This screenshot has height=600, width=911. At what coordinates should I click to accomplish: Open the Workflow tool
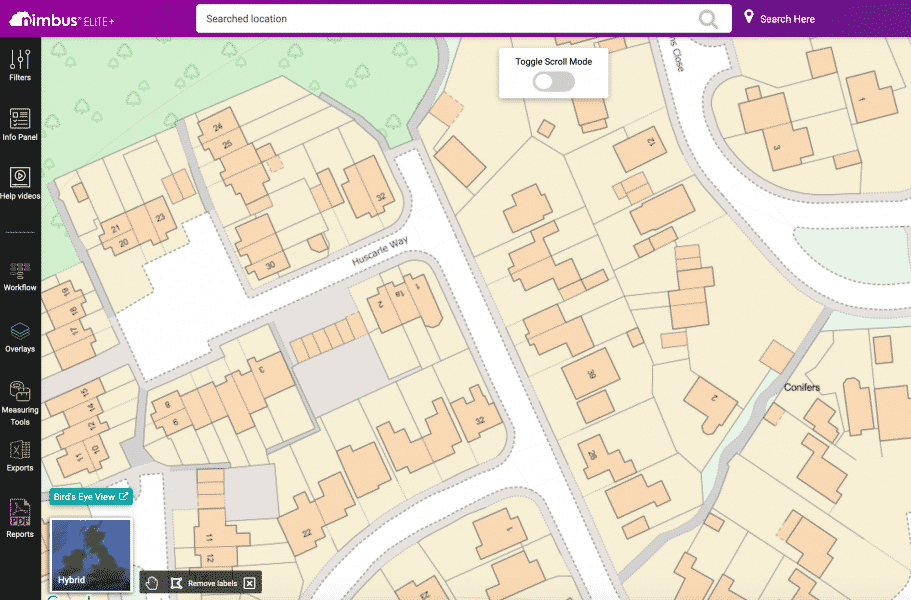tap(20, 277)
